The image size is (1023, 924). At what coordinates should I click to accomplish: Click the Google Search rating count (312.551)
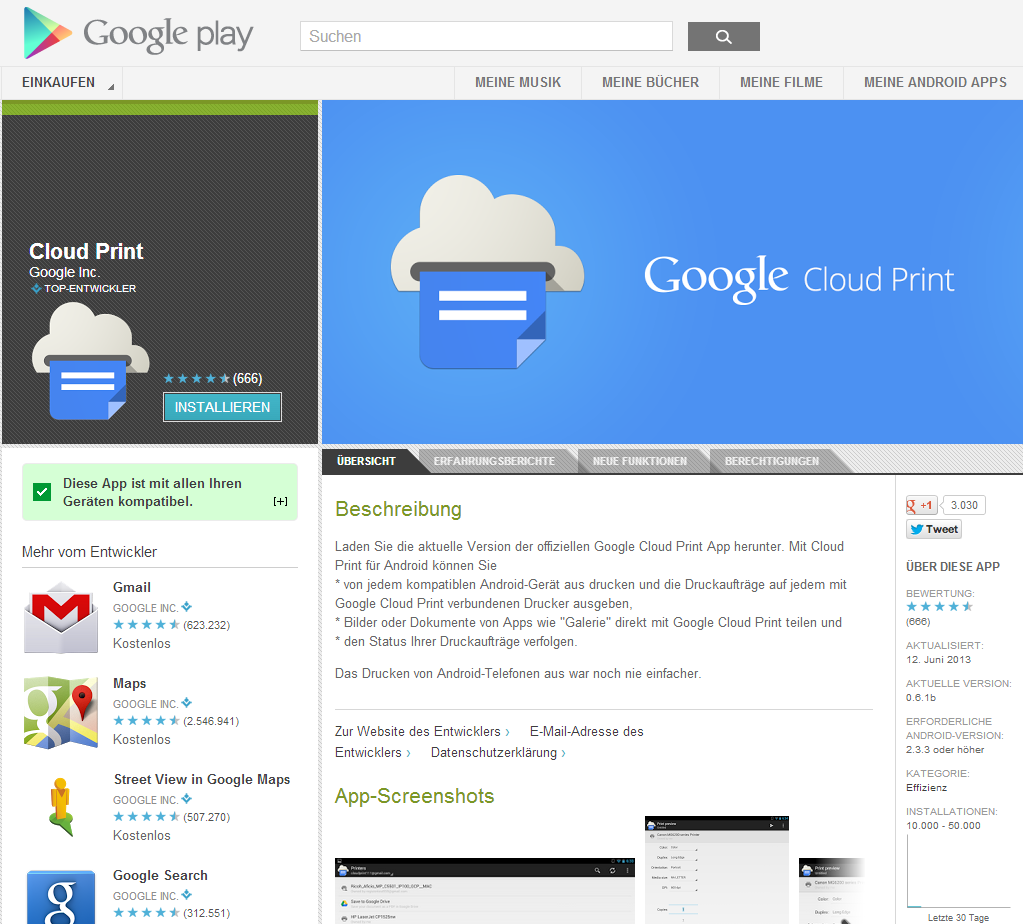coord(207,913)
